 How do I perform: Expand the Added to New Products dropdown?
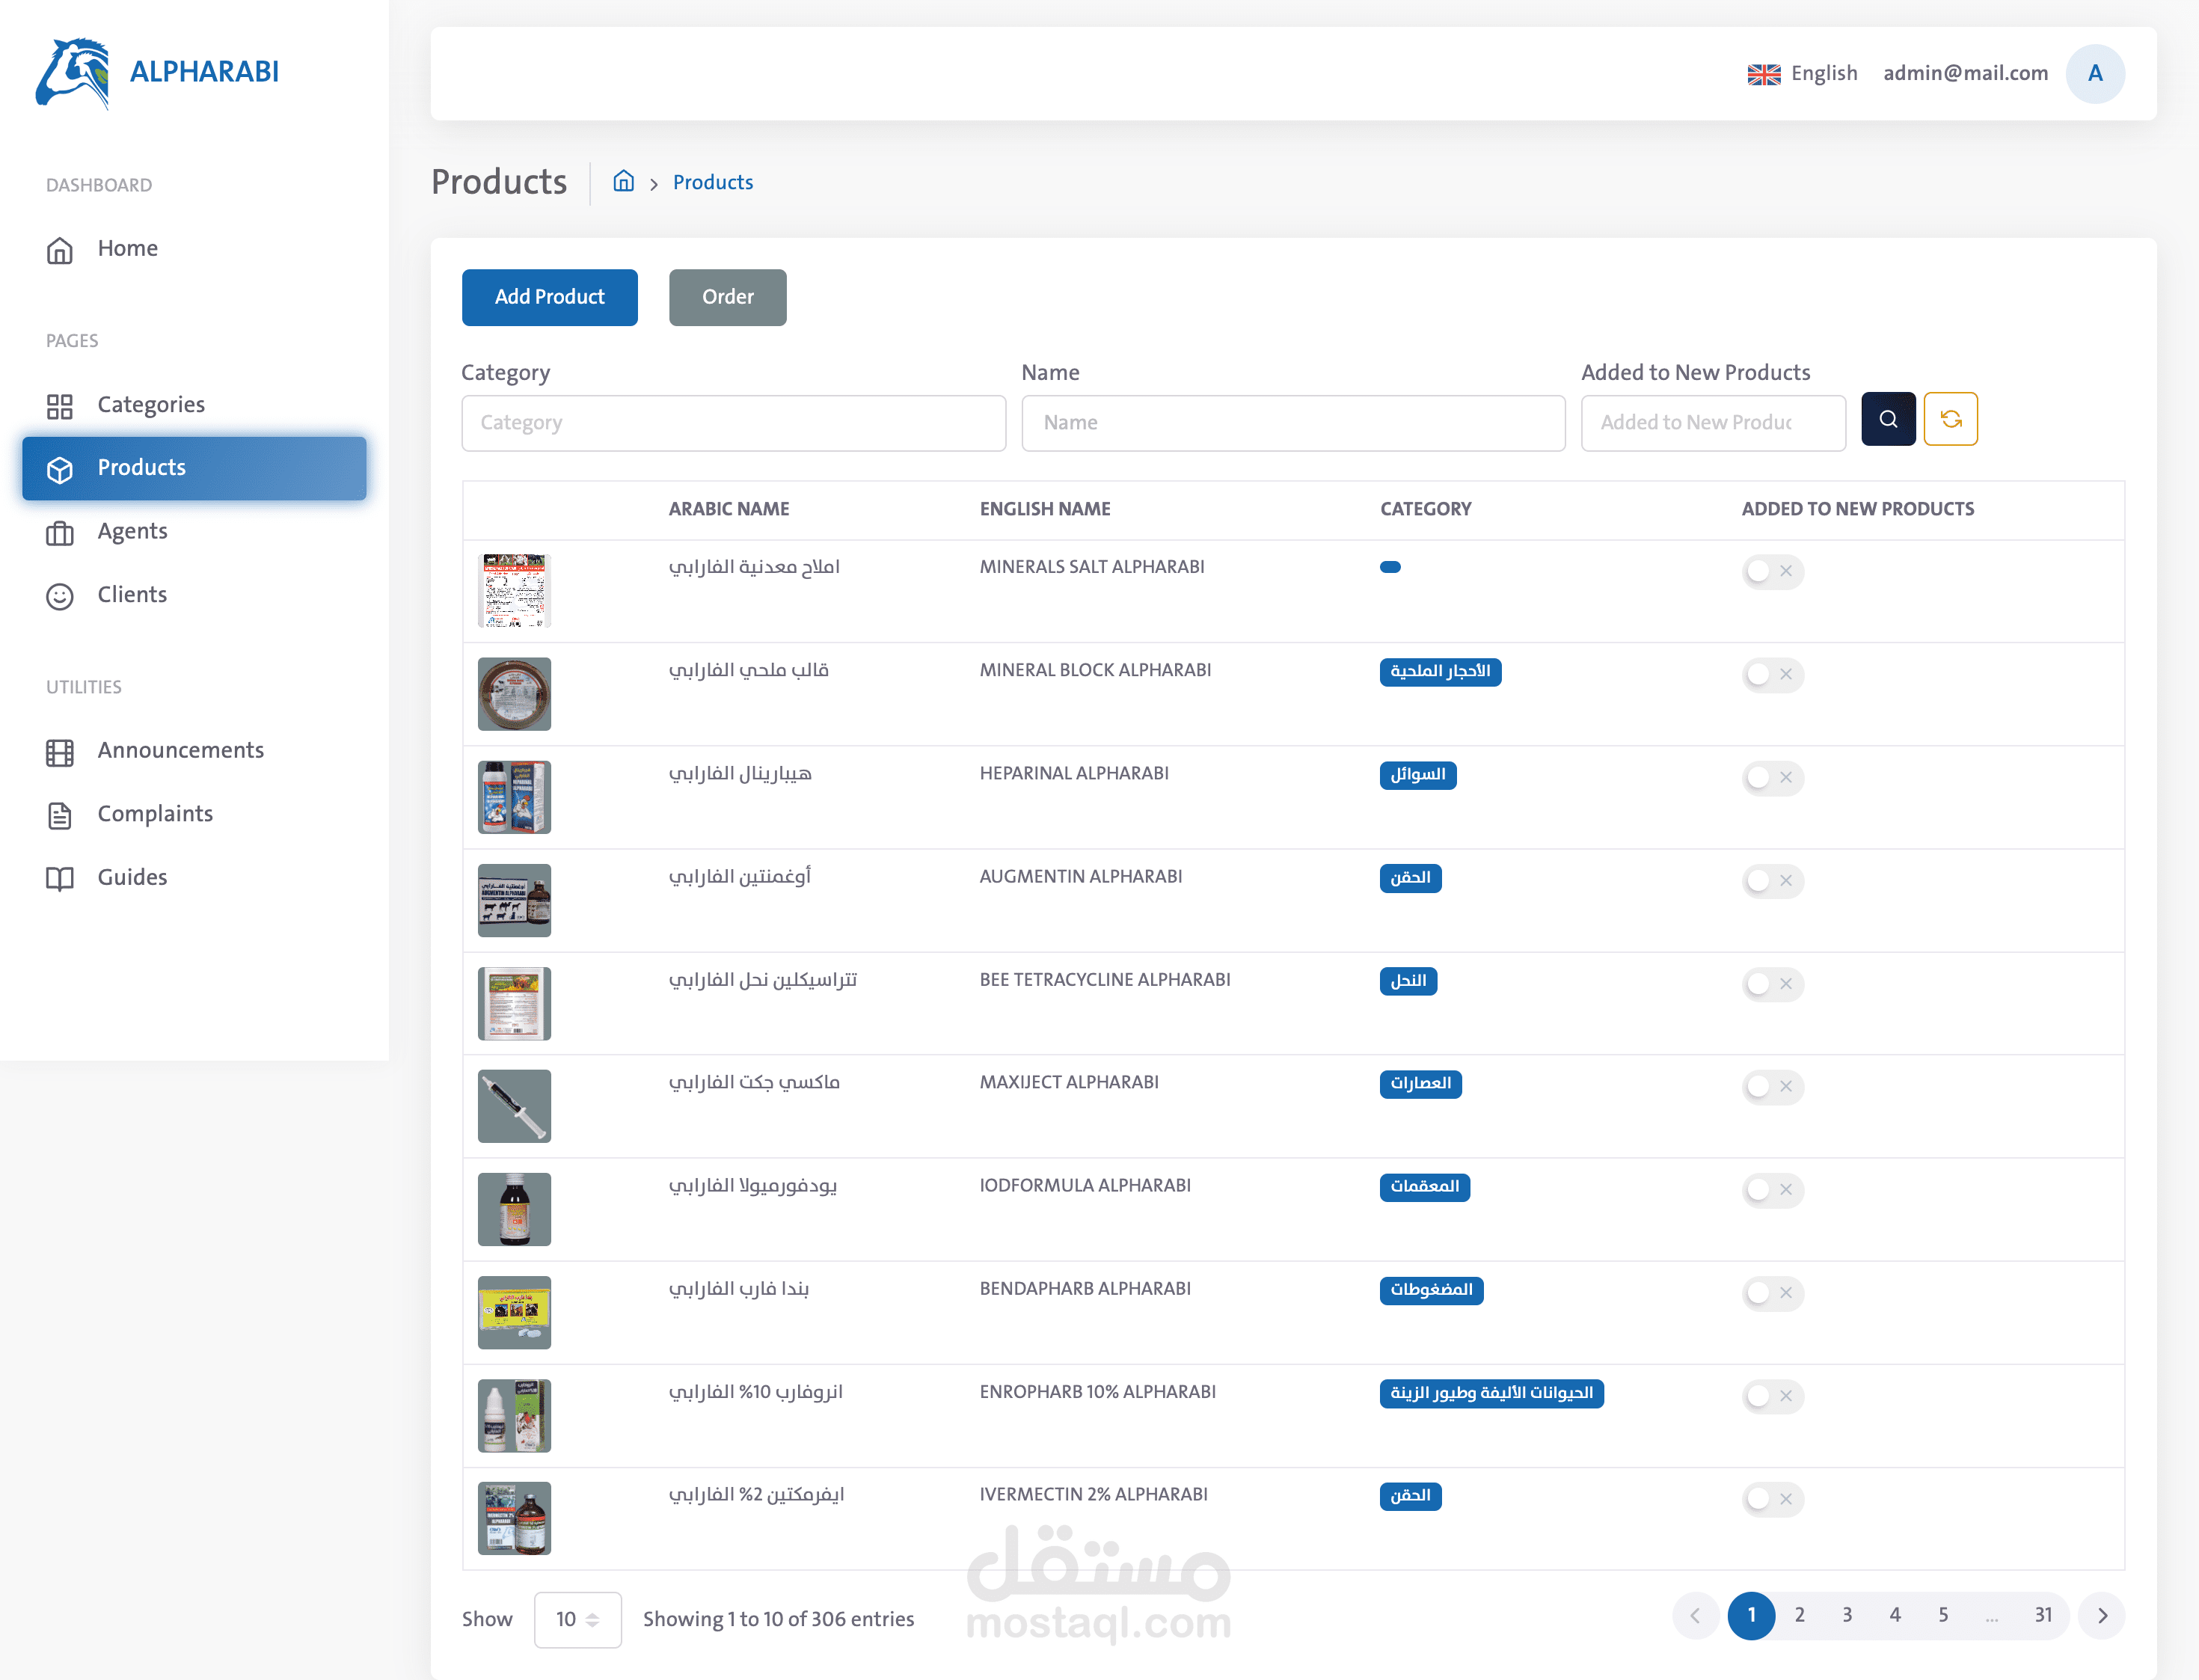pyautogui.click(x=1712, y=423)
